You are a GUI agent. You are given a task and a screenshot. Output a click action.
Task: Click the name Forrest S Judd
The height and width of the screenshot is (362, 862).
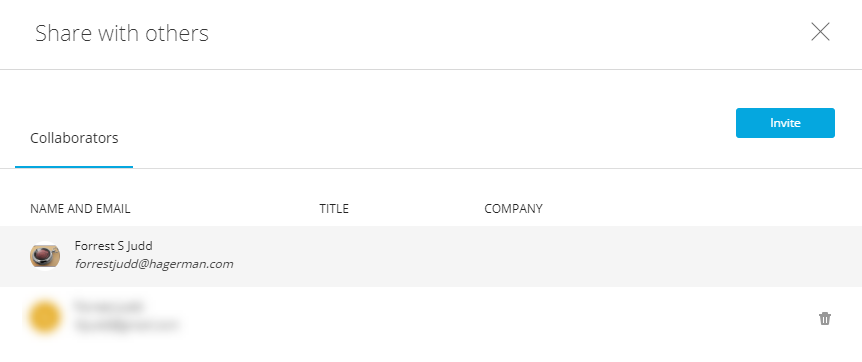point(114,245)
